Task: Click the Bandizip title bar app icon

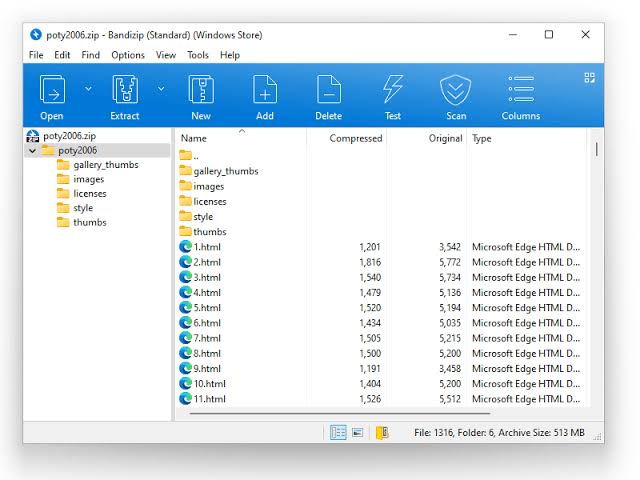Action: [x=36, y=35]
